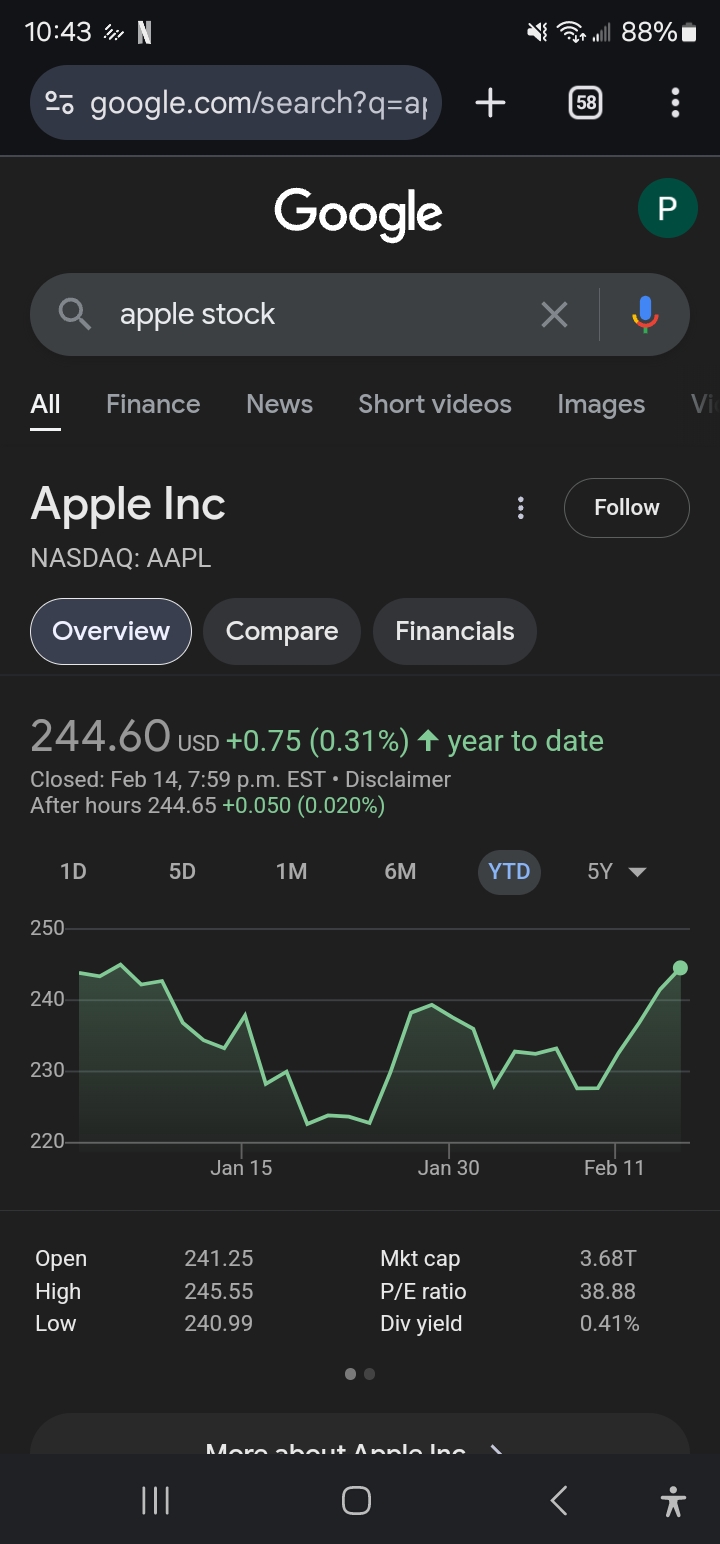Open the News results tab
720x1544 pixels.
tap(279, 404)
